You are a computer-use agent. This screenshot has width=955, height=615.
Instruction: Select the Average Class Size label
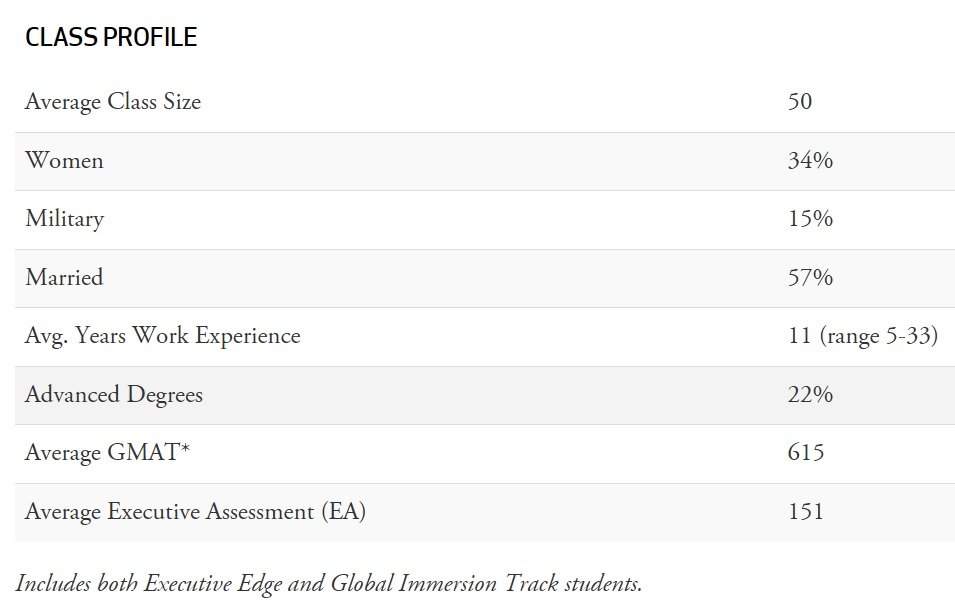113,102
